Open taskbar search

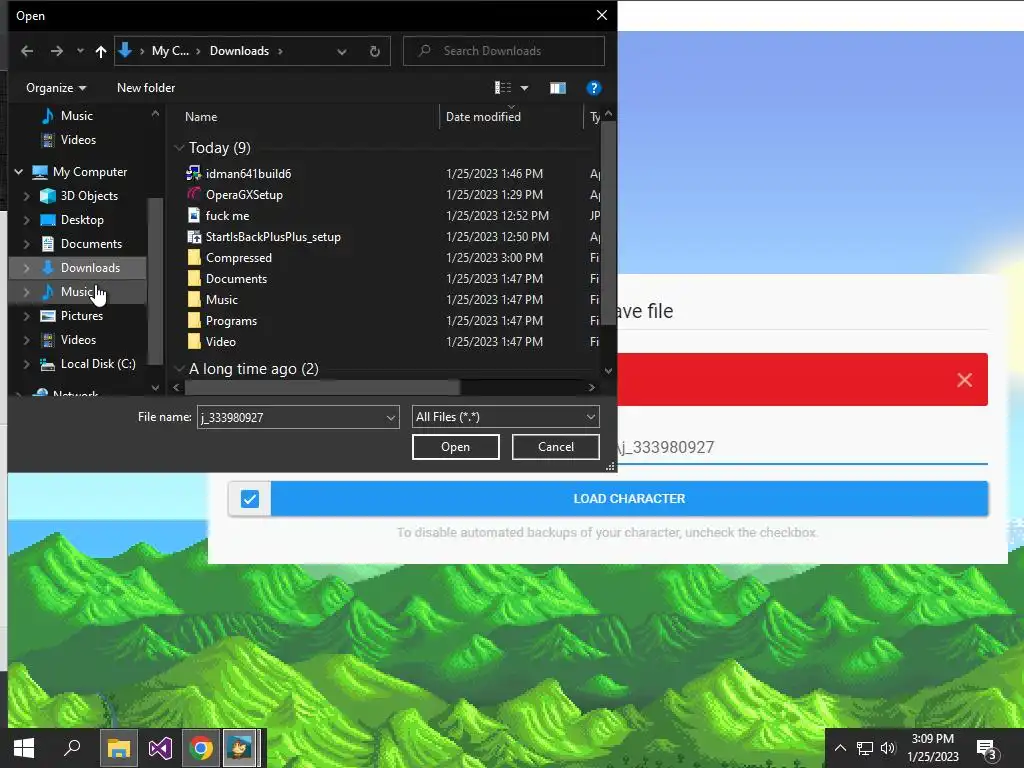[72, 748]
